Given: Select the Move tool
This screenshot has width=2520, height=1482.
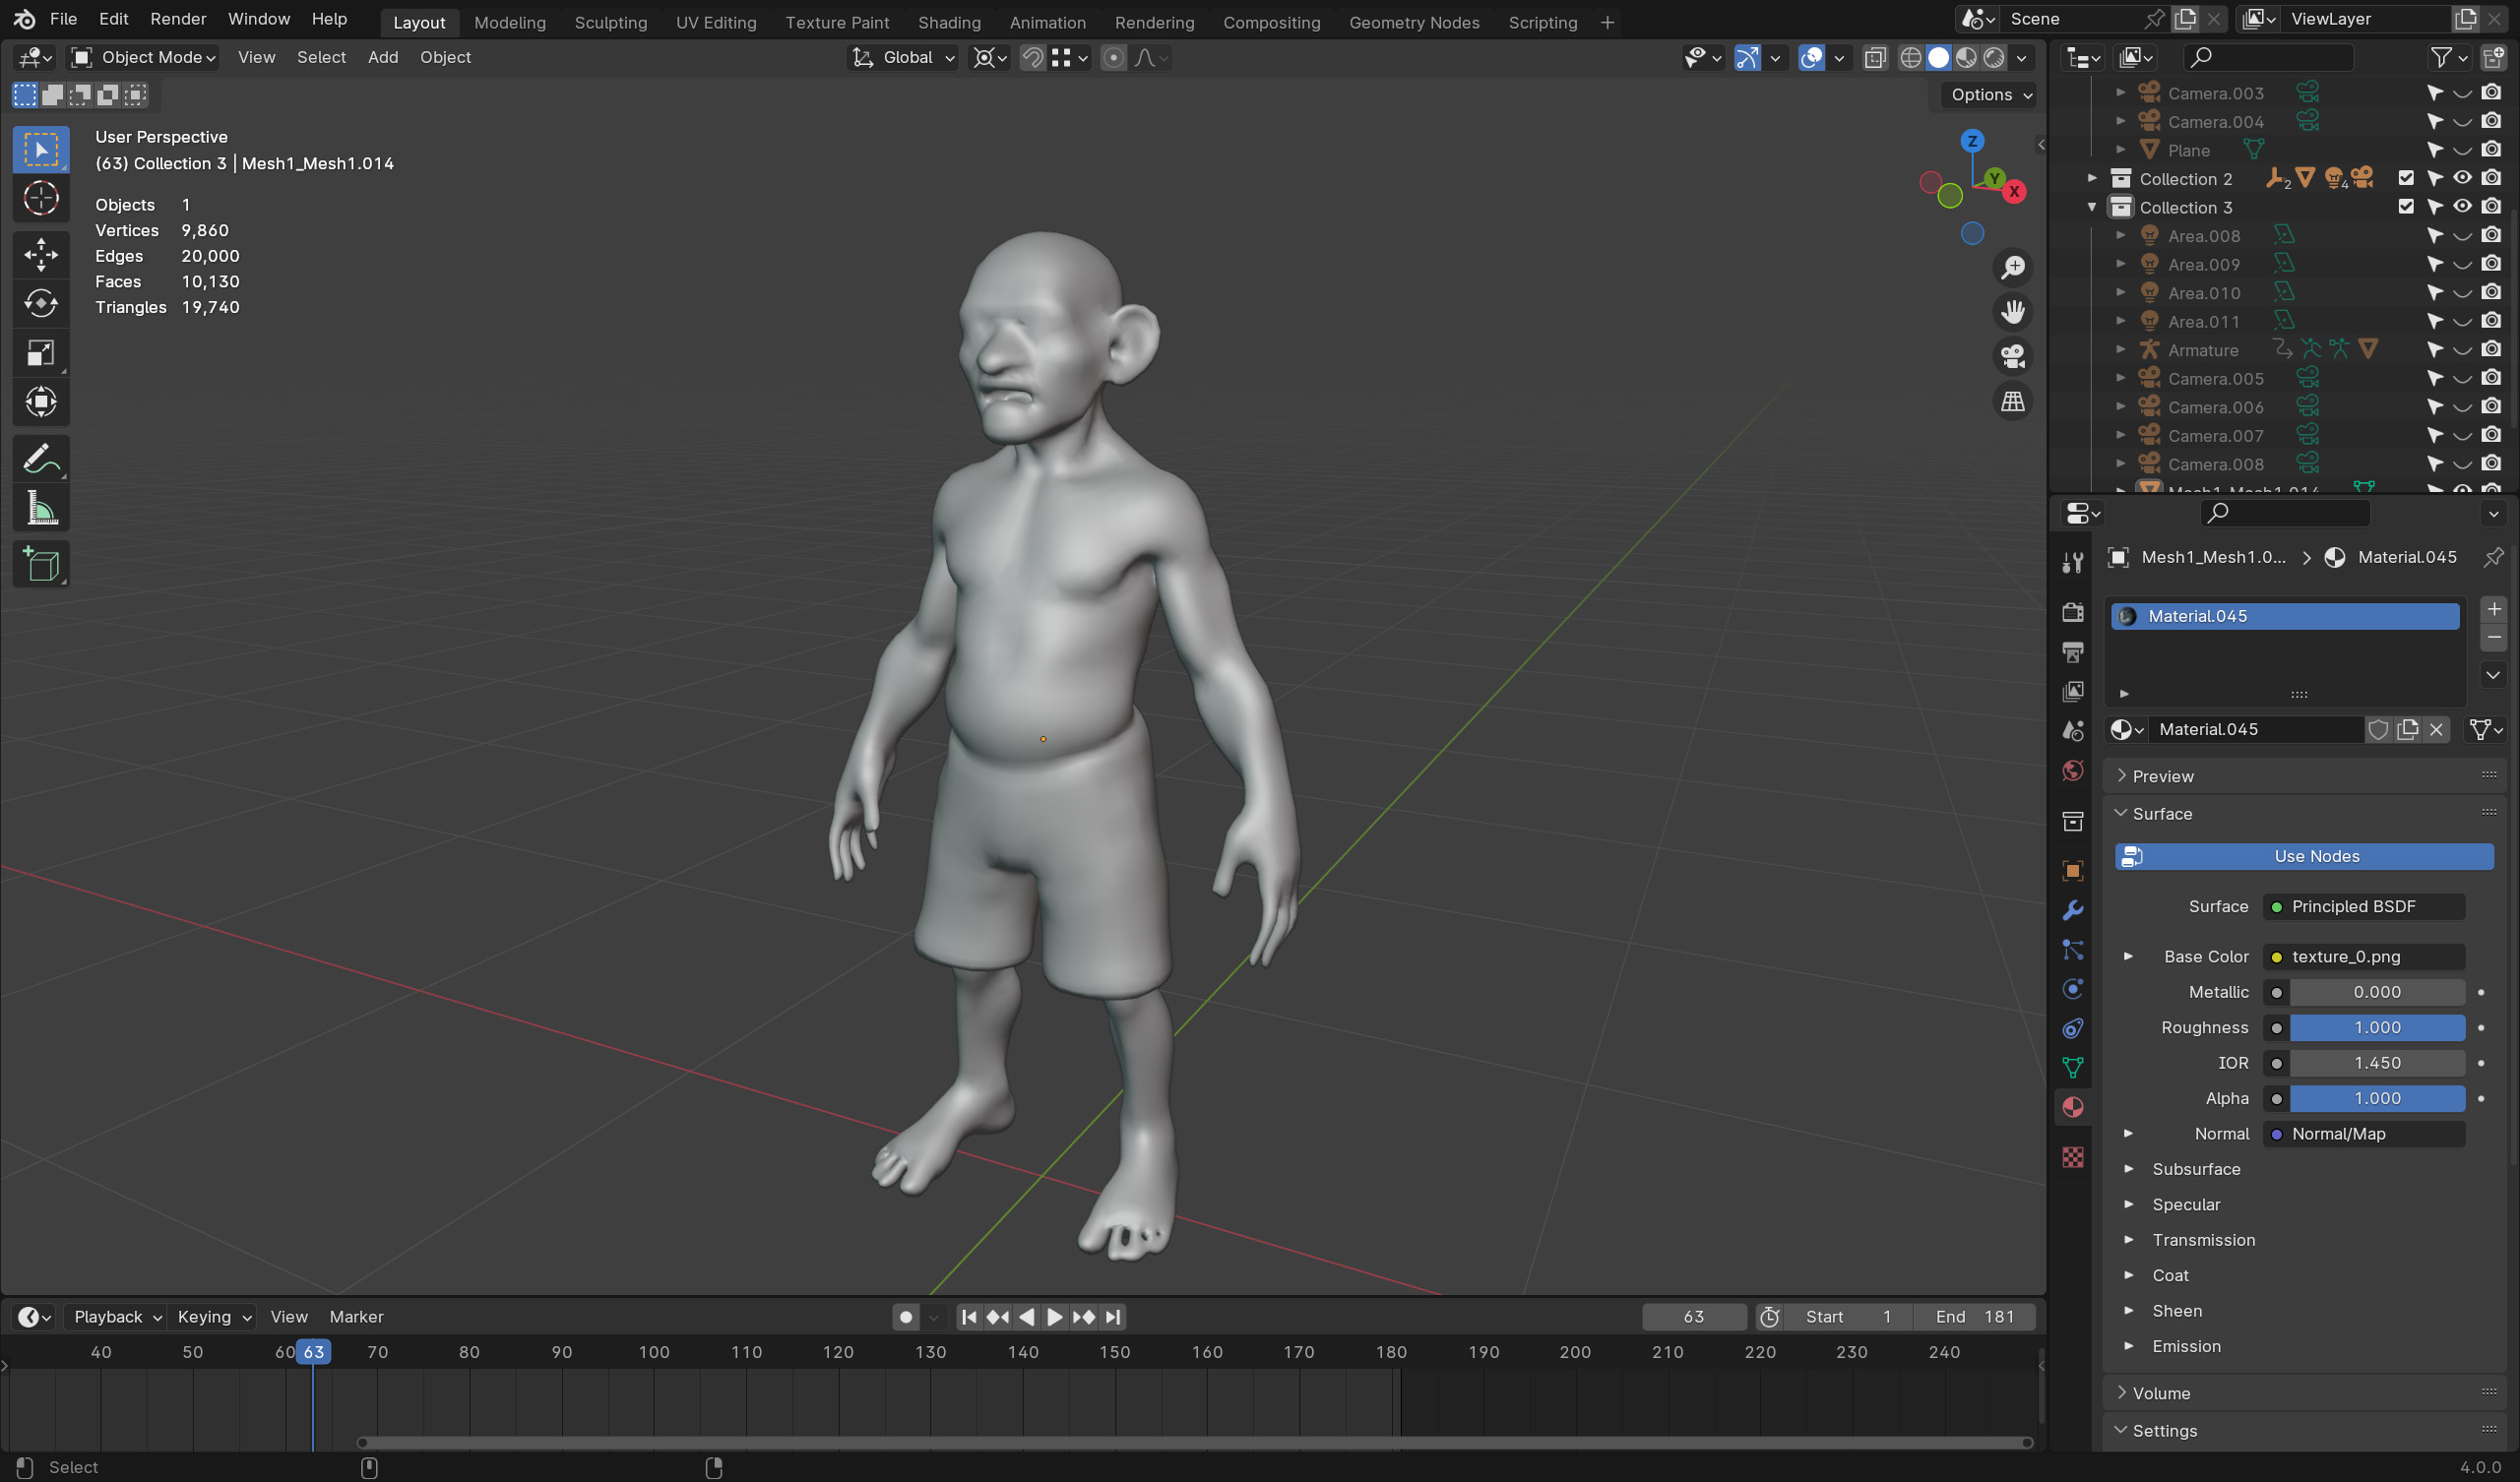Looking at the screenshot, I should point(41,254).
